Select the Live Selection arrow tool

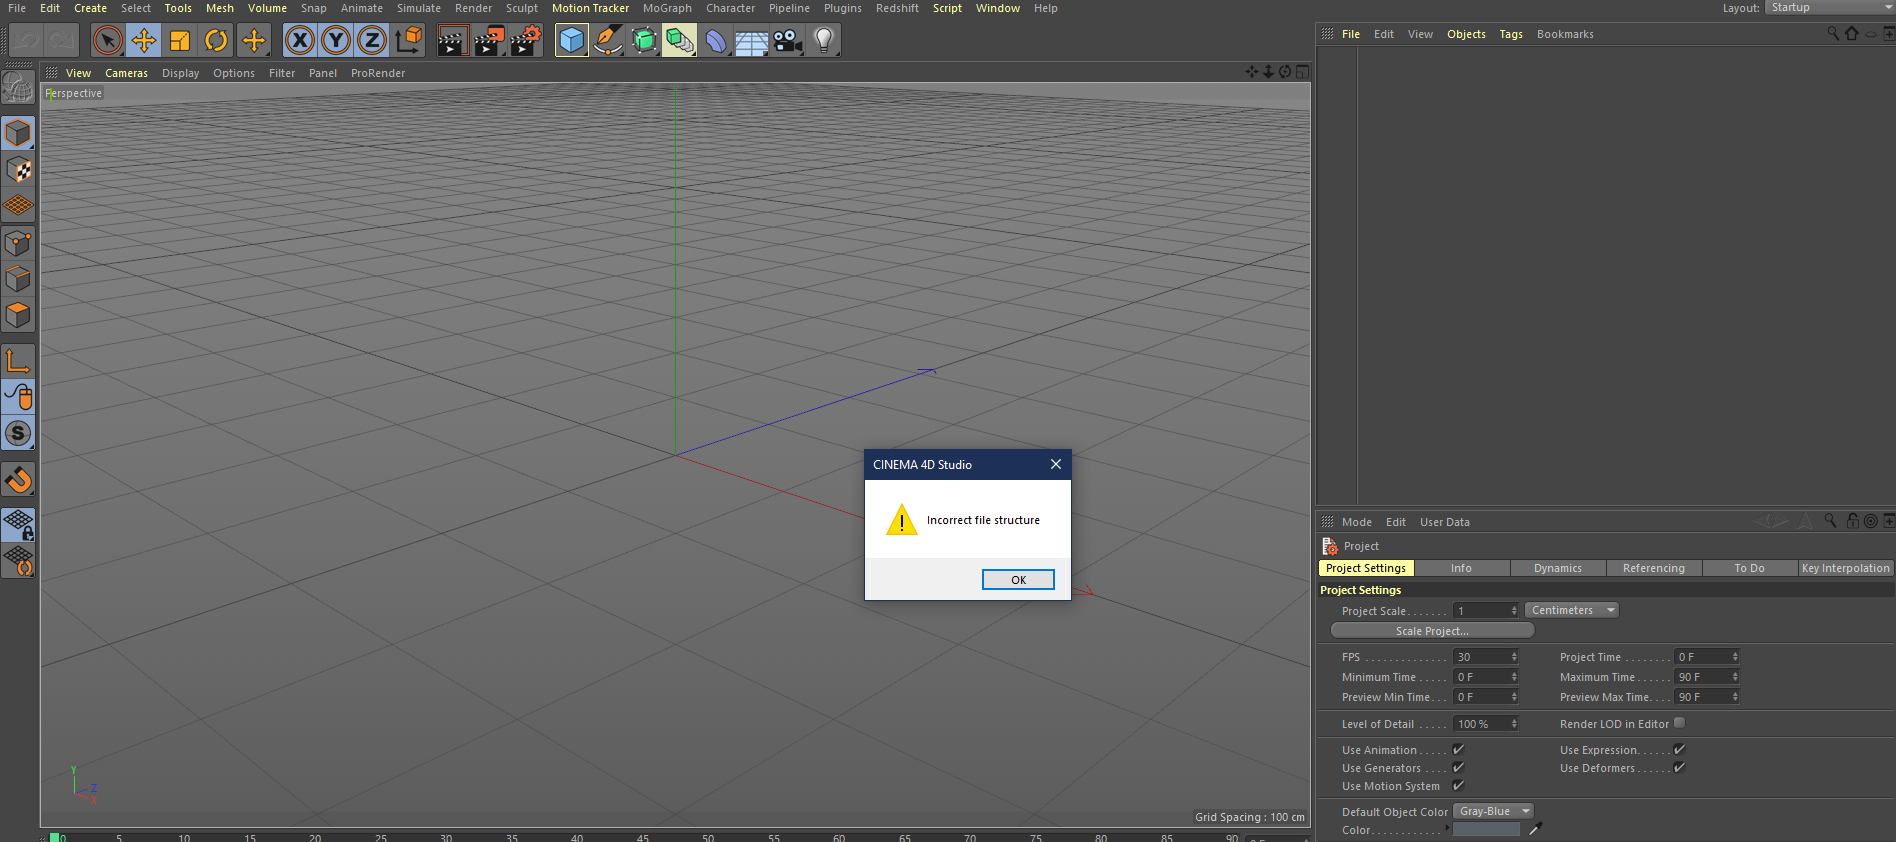tap(108, 40)
